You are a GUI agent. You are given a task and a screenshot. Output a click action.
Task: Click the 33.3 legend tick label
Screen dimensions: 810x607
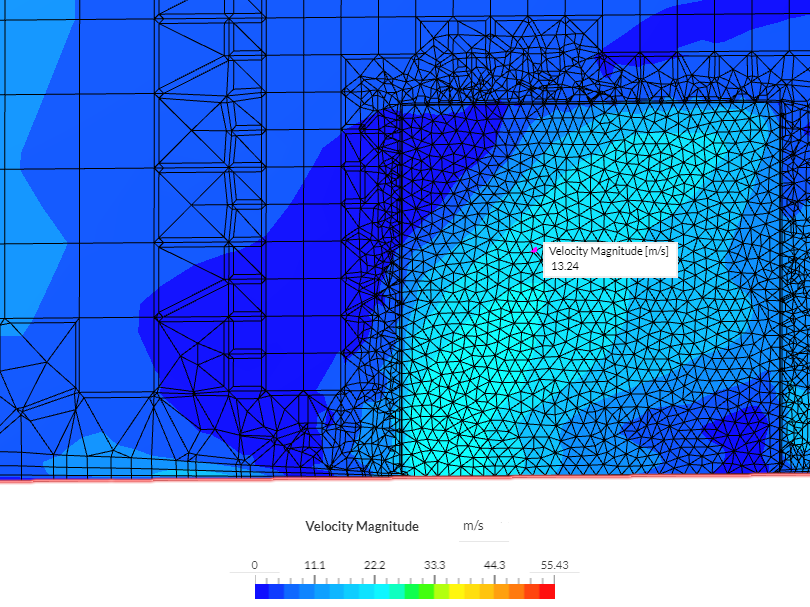click(x=434, y=565)
